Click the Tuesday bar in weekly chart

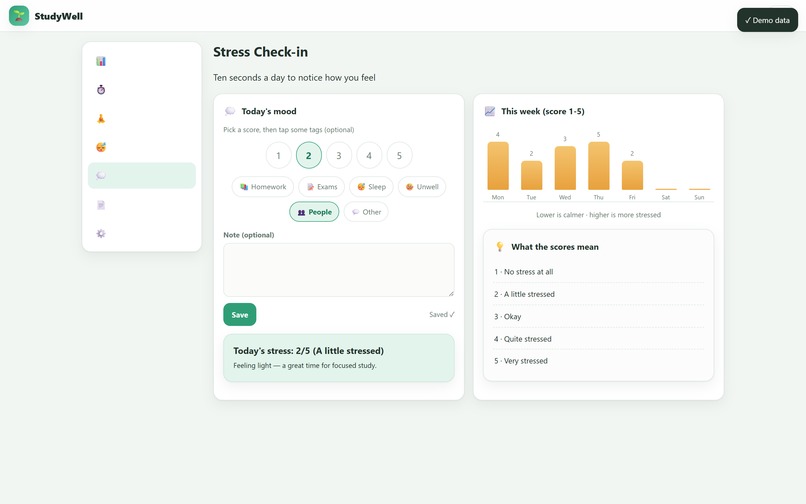coord(532,175)
